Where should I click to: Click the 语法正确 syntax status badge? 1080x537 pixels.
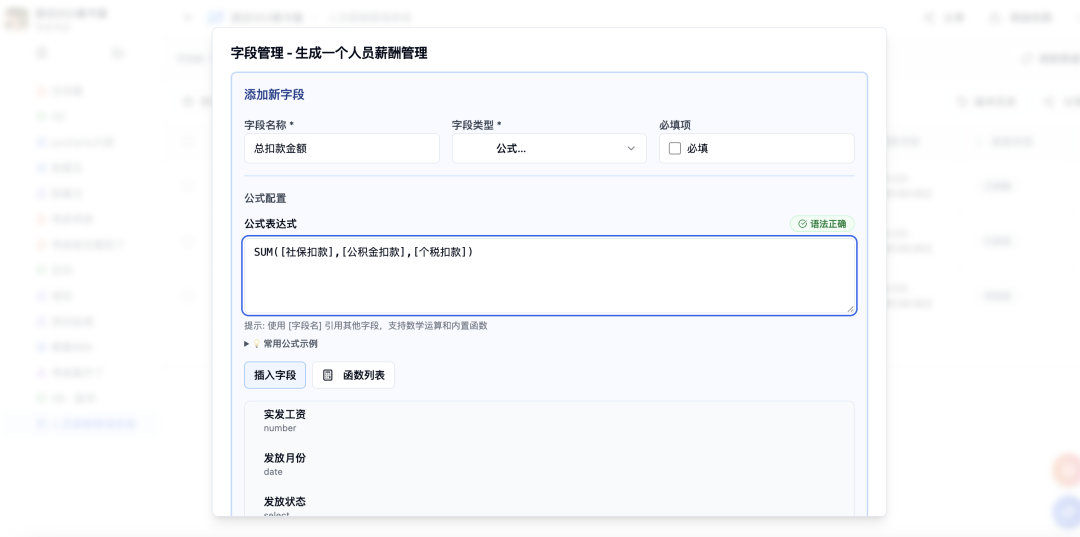tap(822, 224)
